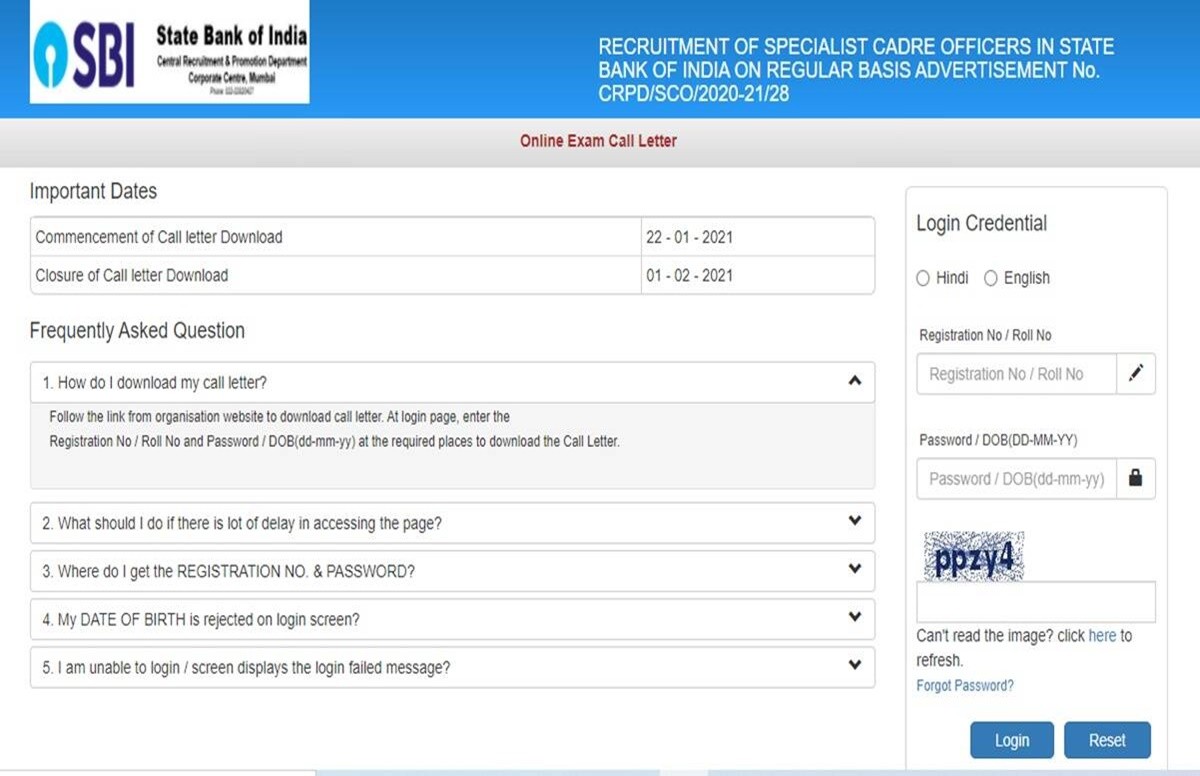The width and height of the screenshot is (1200, 776).
Task: Click the Online Exam Call Letter heading
Action: point(598,141)
